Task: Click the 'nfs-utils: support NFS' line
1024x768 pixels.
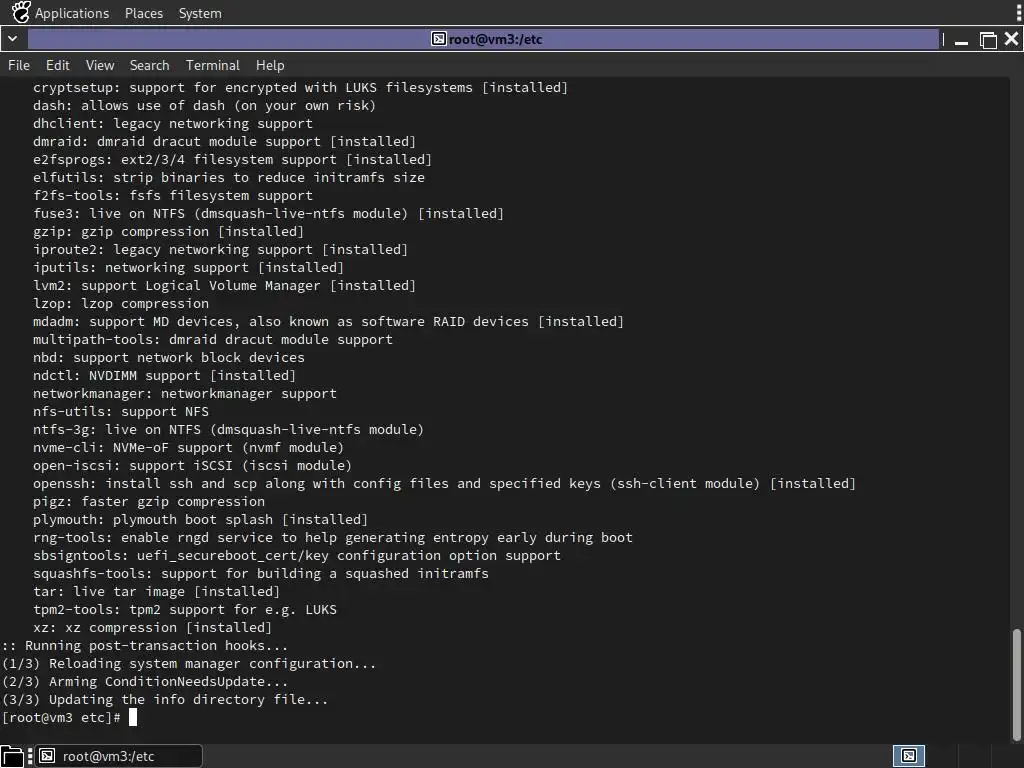Action: point(121,411)
